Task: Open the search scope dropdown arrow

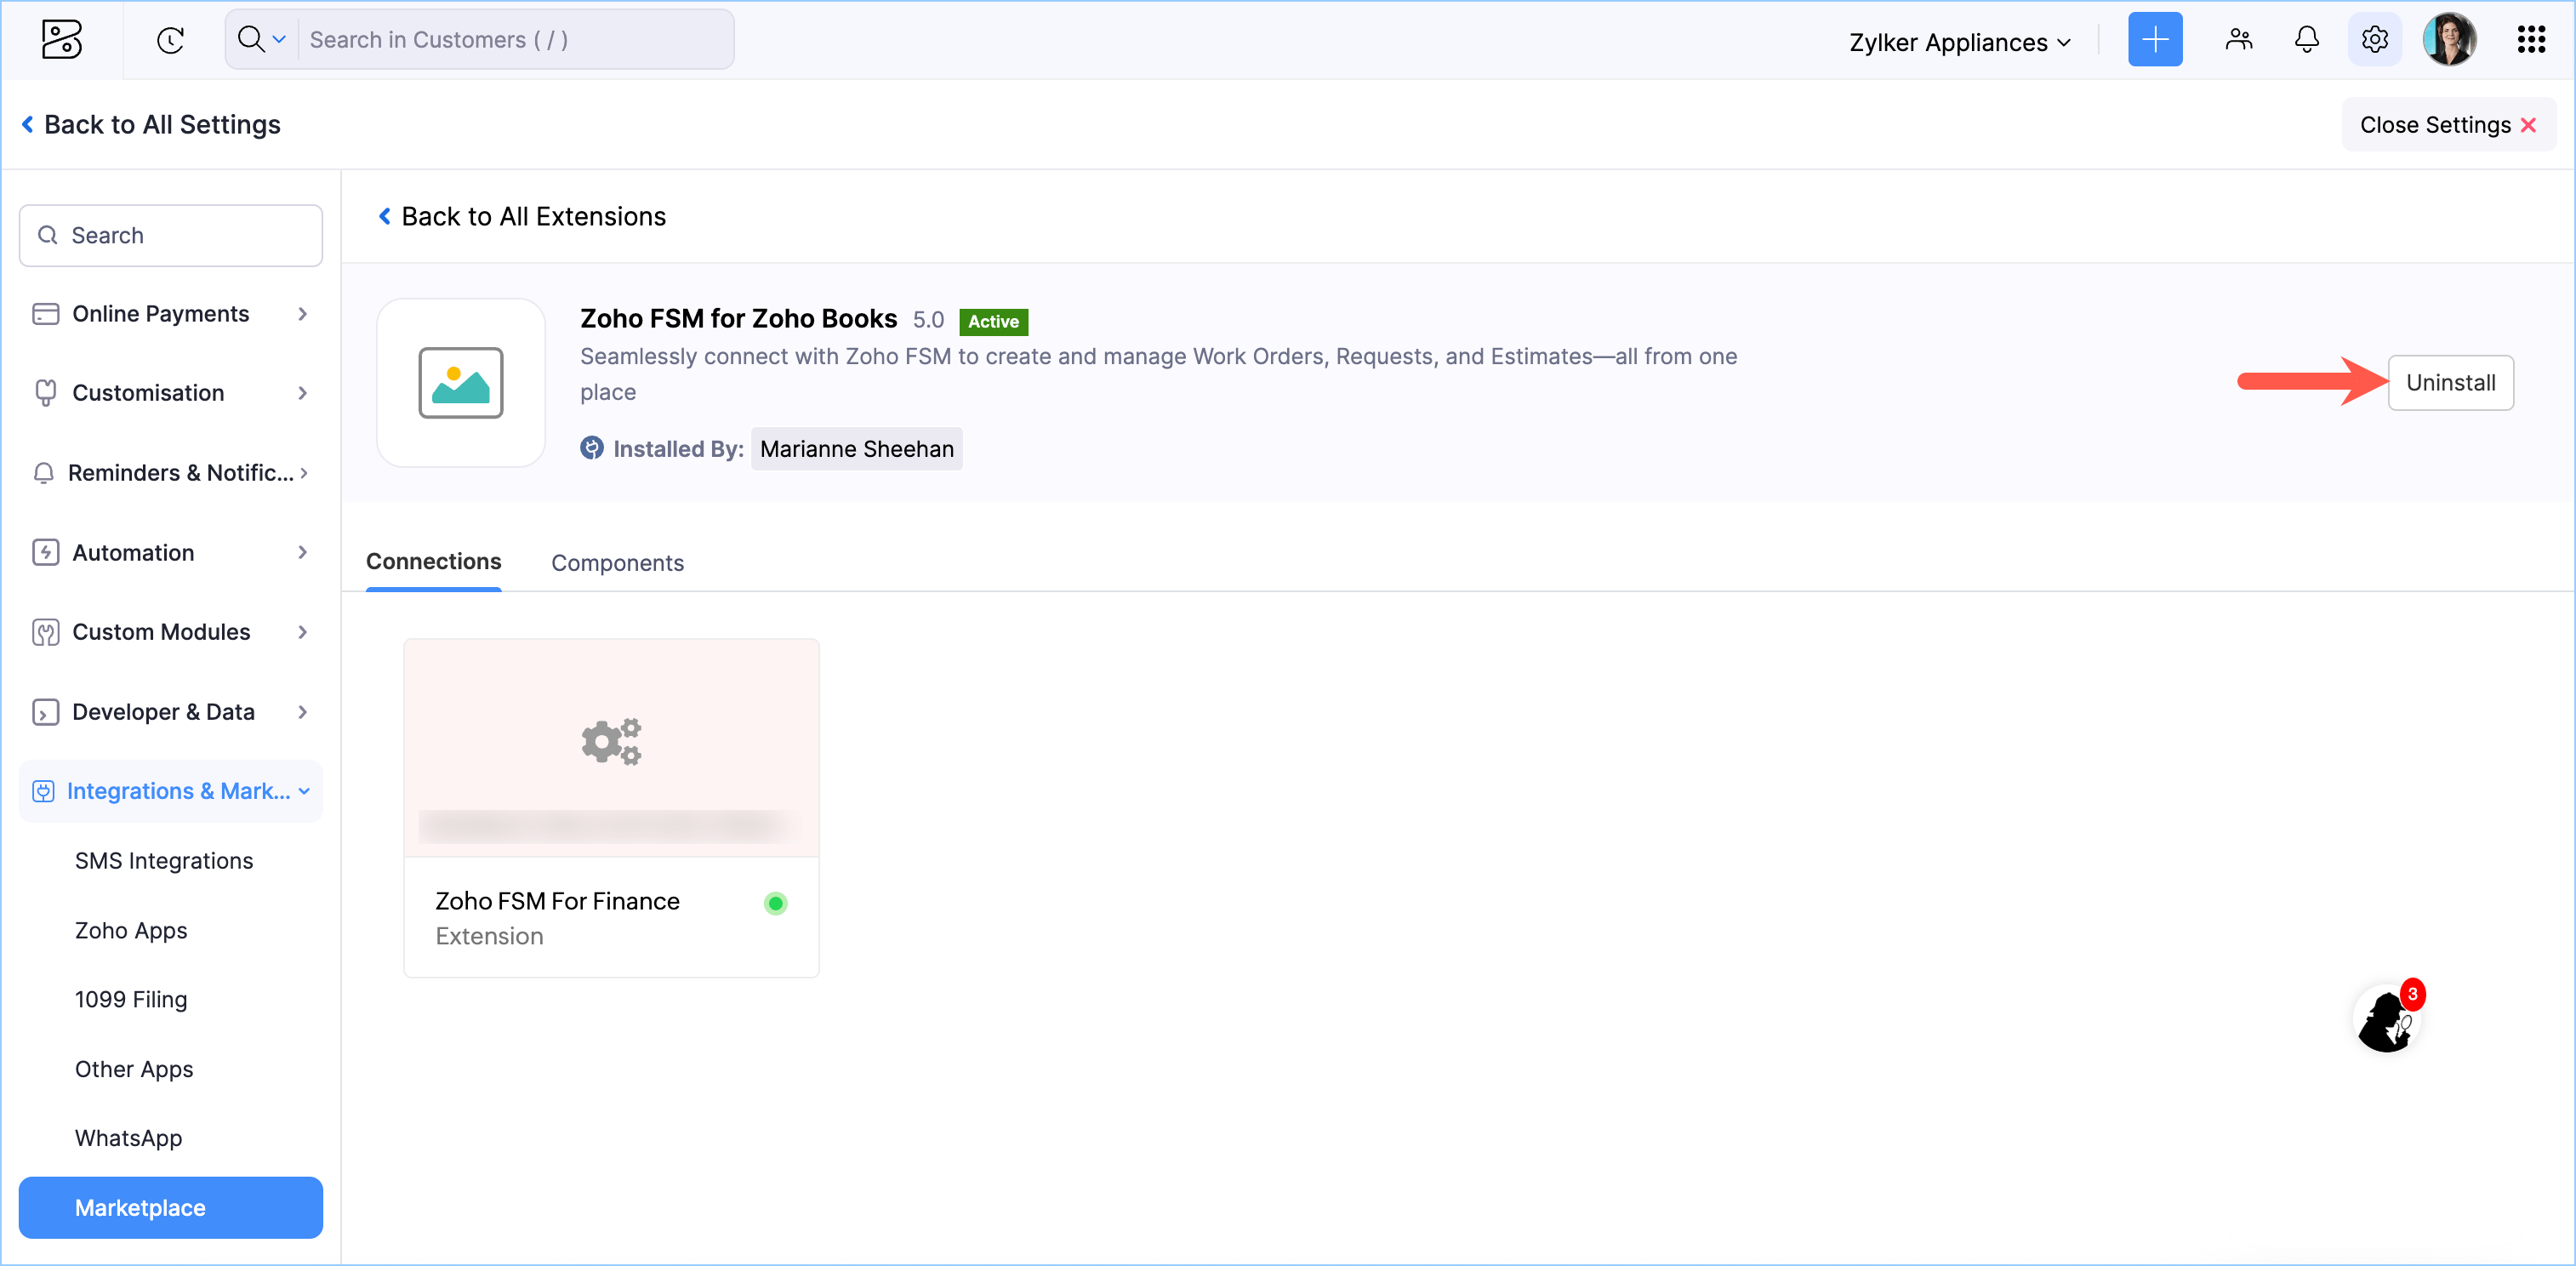Action: click(x=279, y=40)
